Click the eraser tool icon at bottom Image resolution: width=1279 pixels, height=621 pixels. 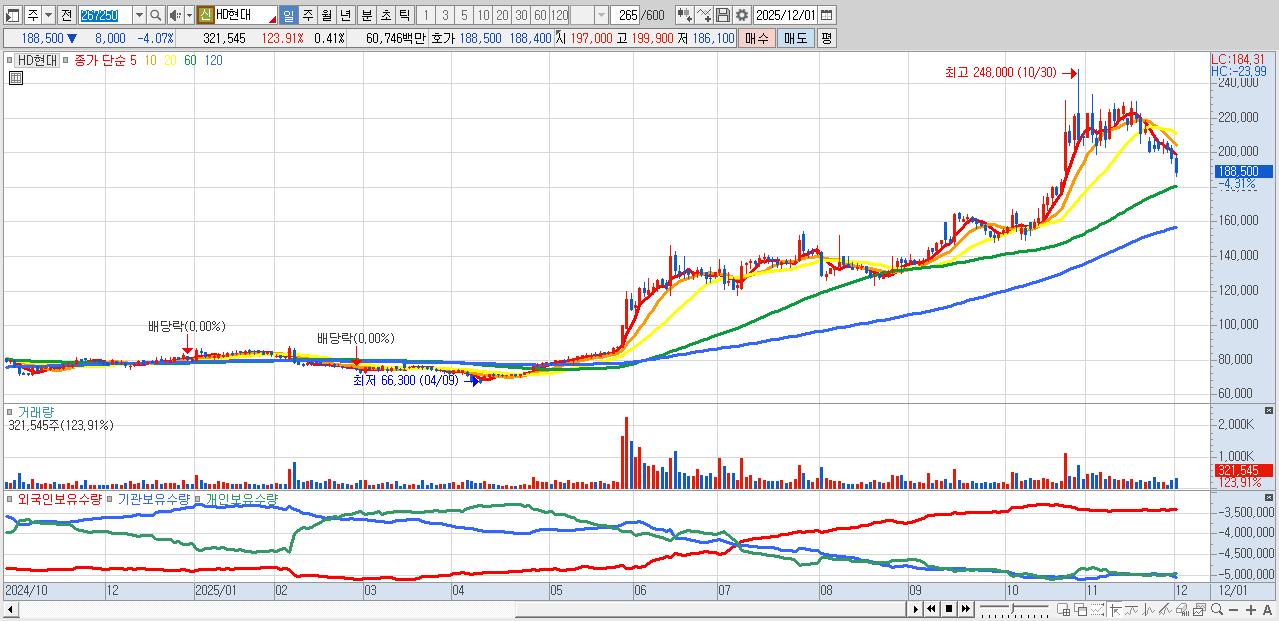pos(1183,609)
